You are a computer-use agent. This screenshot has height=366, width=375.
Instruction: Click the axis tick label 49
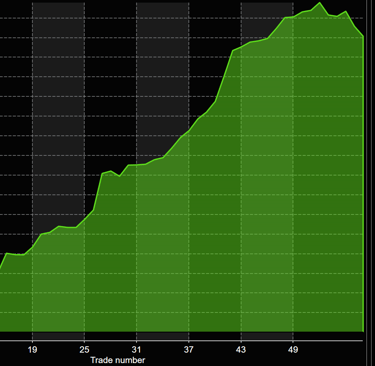tap(293, 350)
